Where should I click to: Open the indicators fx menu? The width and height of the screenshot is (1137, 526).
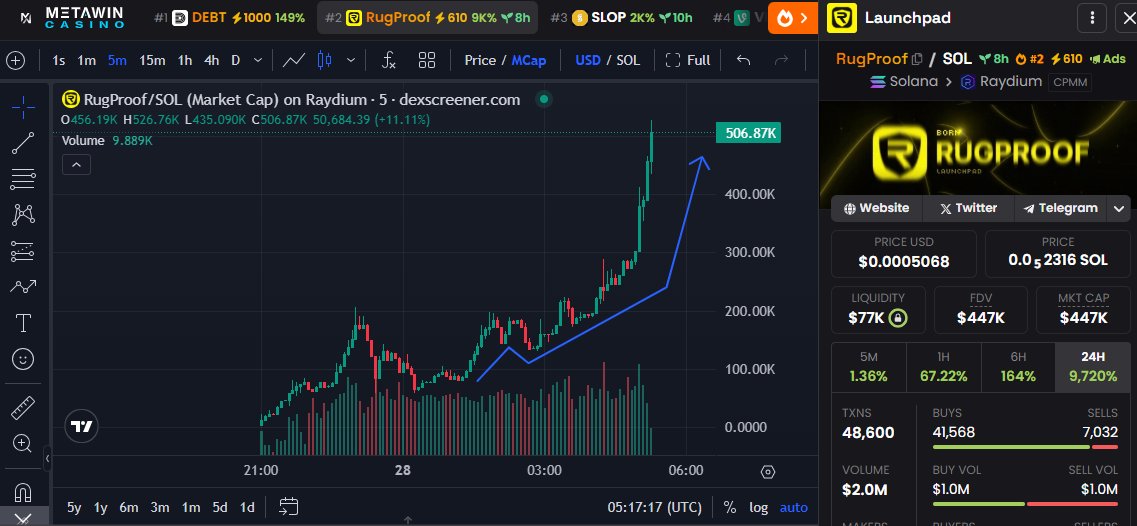click(389, 60)
